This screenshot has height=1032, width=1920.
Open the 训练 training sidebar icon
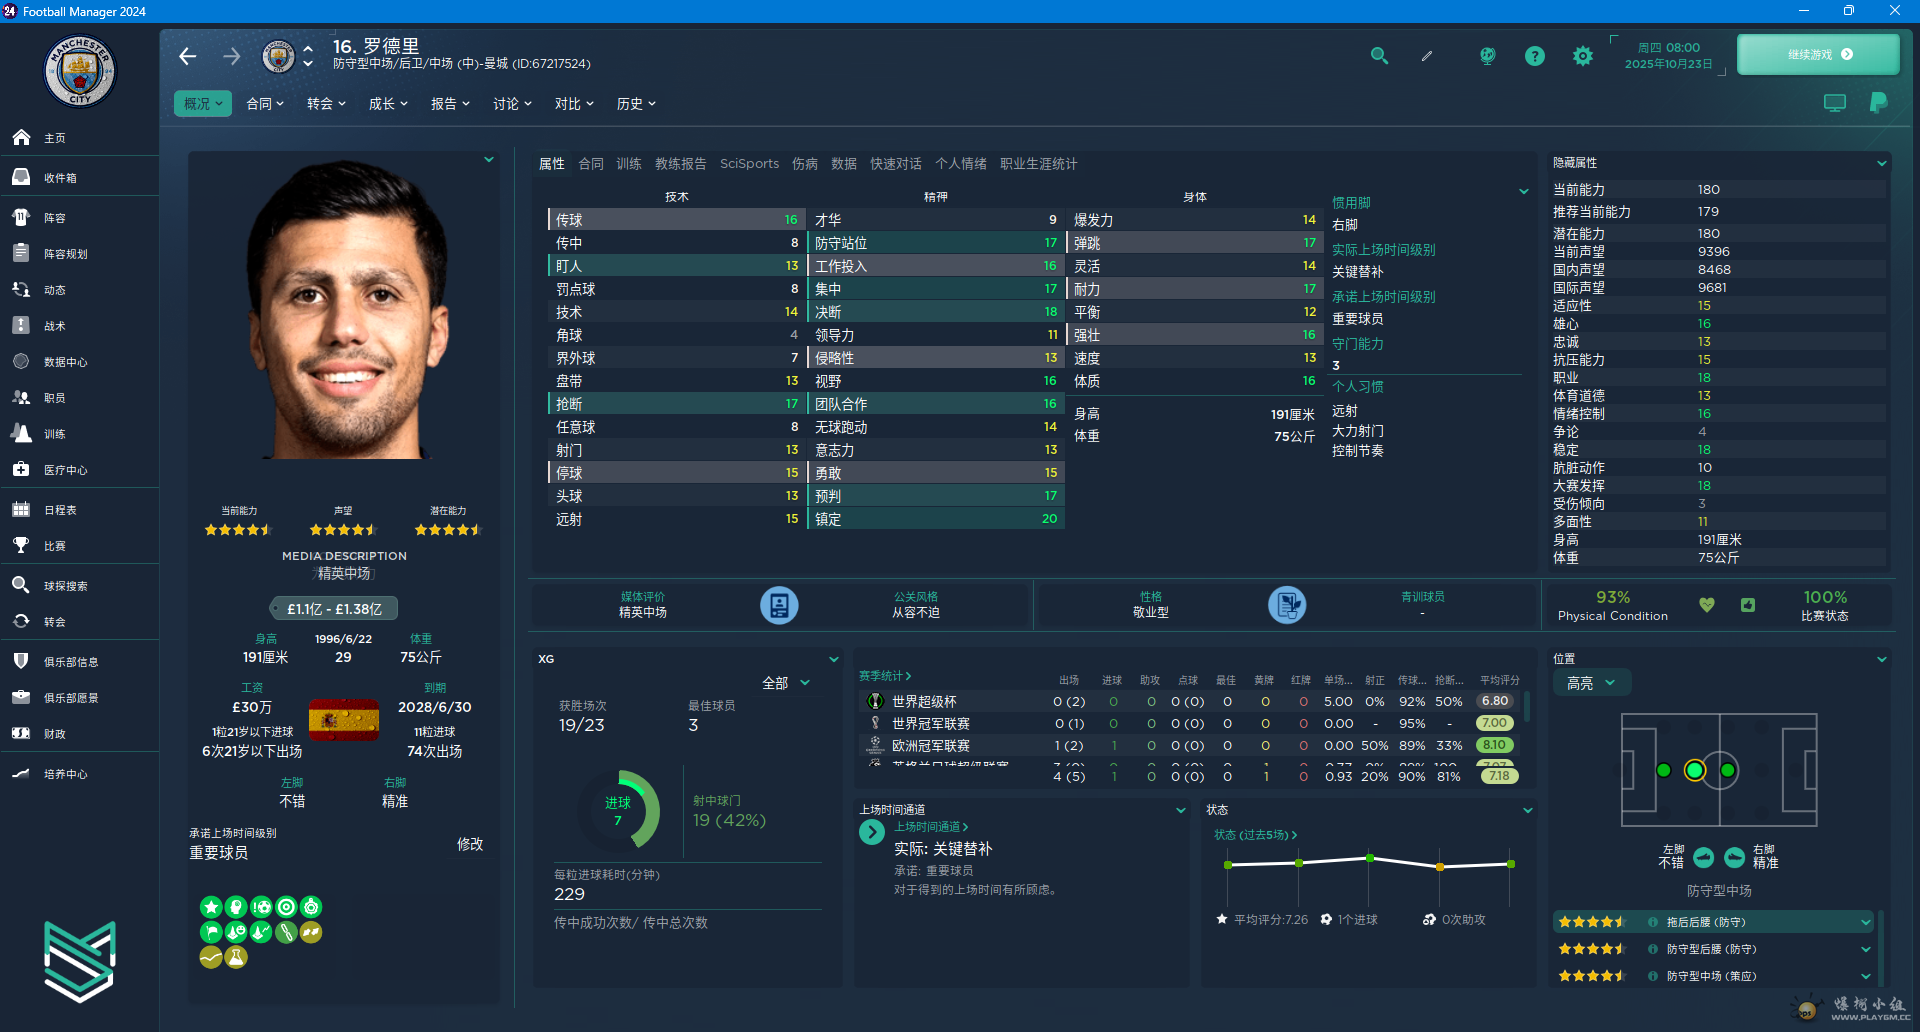(x=21, y=433)
